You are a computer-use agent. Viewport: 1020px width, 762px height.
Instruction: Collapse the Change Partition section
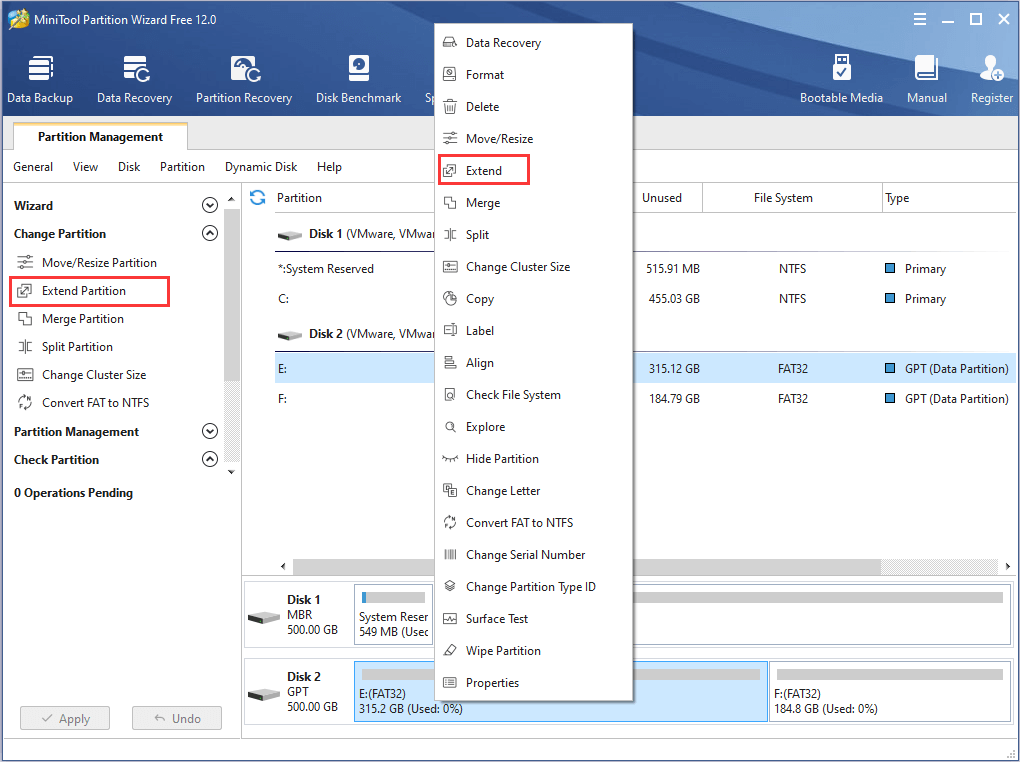point(209,233)
